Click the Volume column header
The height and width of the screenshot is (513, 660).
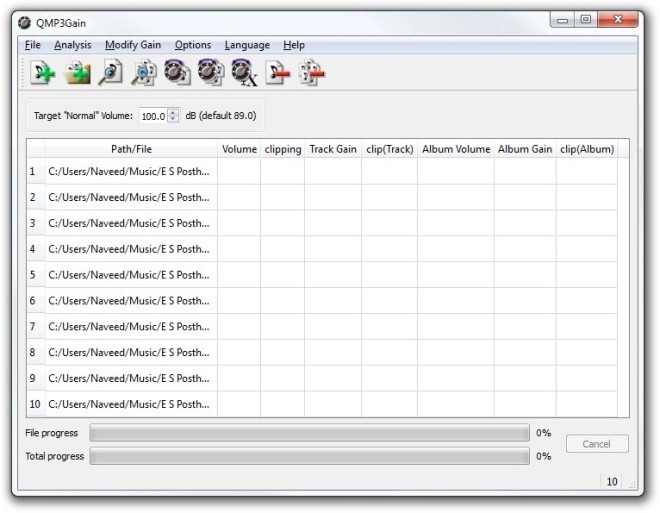(x=239, y=149)
